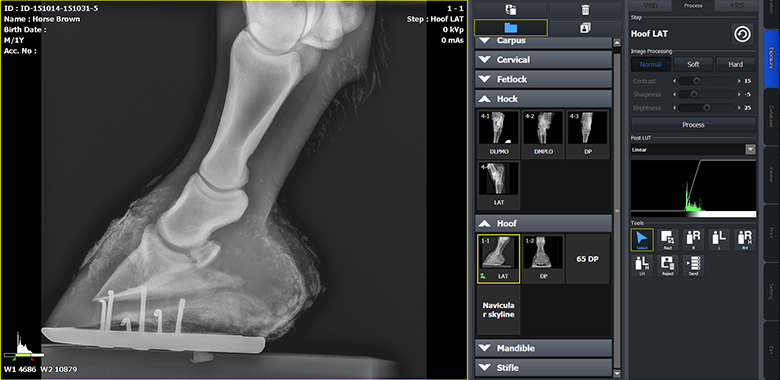This screenshot has height=380, width=780.
Task: Open the Hock LAT thumbnail
Action: click(498, 185)
